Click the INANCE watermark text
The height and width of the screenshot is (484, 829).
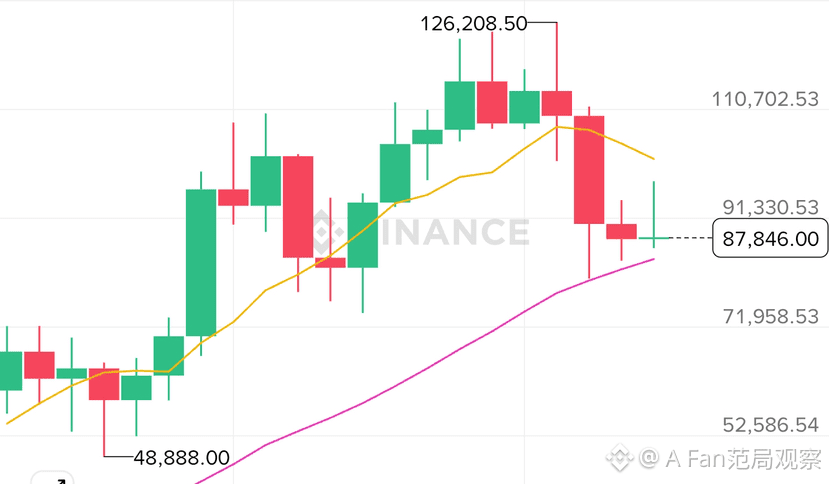coord(455,232)
